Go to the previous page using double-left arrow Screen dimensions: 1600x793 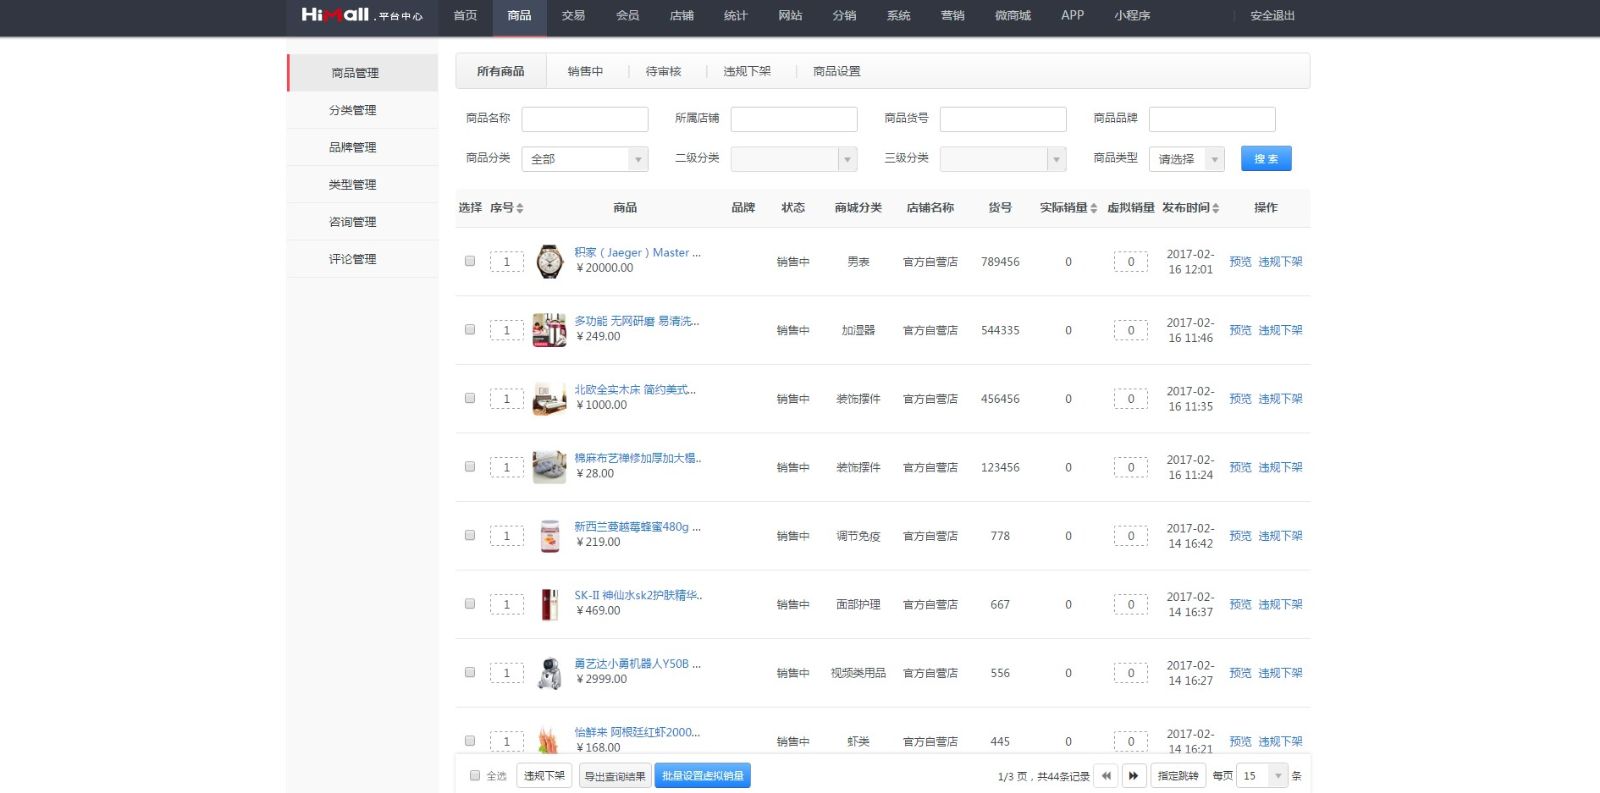(x=1105, y=776)
